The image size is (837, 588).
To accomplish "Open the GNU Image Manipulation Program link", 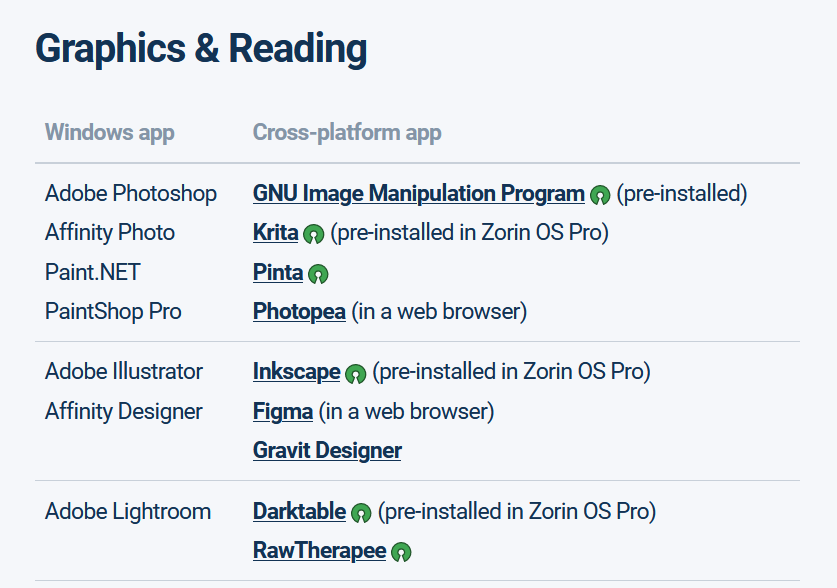I will [x=418, y=193].
